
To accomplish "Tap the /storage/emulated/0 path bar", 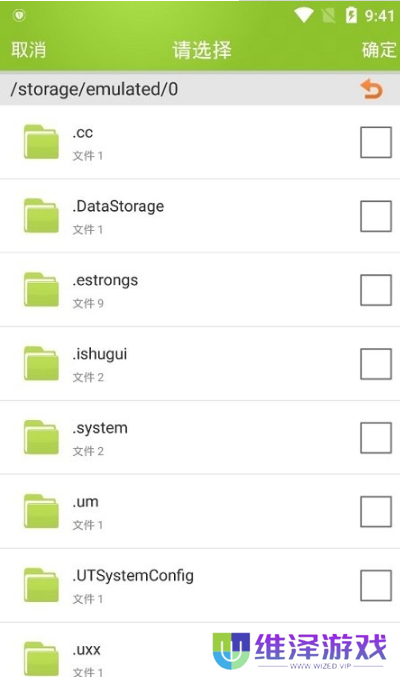I will [x=200, y=89].
